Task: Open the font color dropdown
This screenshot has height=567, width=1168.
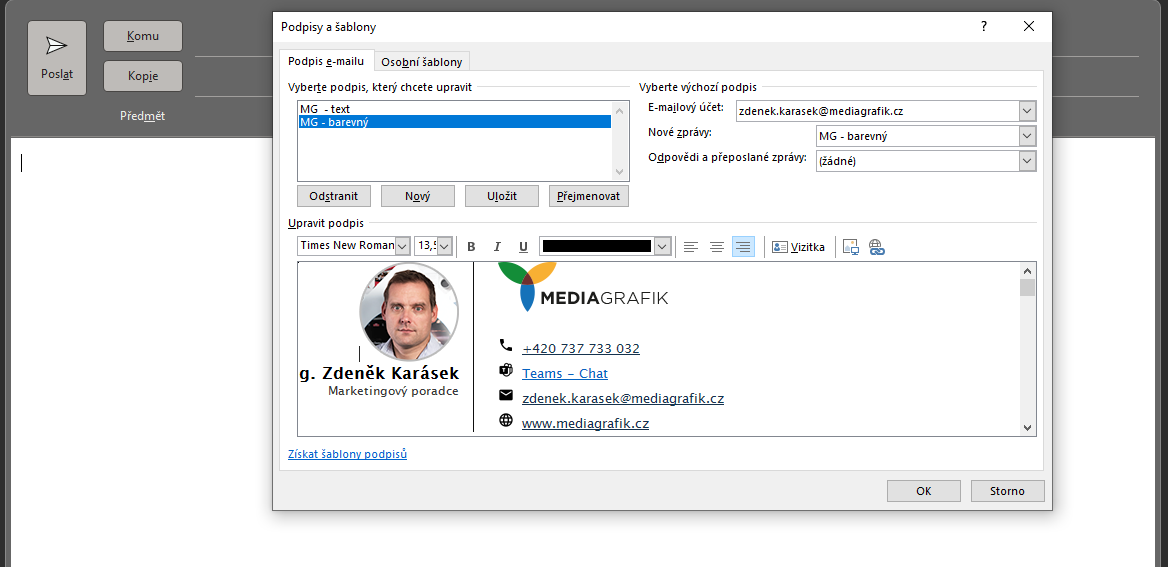Action: point(662,246)
